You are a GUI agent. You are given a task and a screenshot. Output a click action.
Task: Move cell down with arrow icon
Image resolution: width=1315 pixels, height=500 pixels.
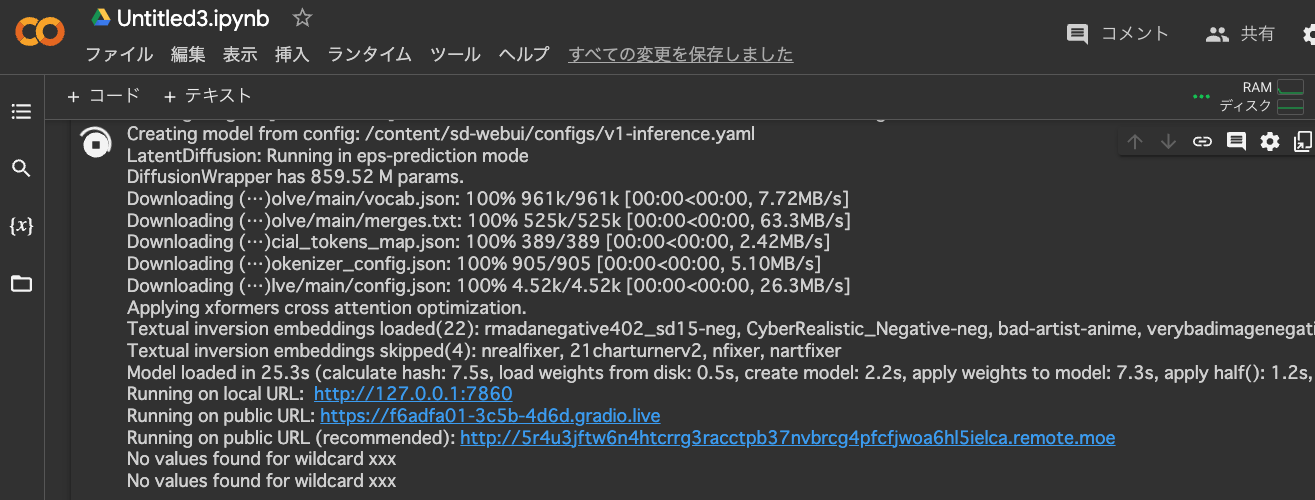click(1168, 142)
